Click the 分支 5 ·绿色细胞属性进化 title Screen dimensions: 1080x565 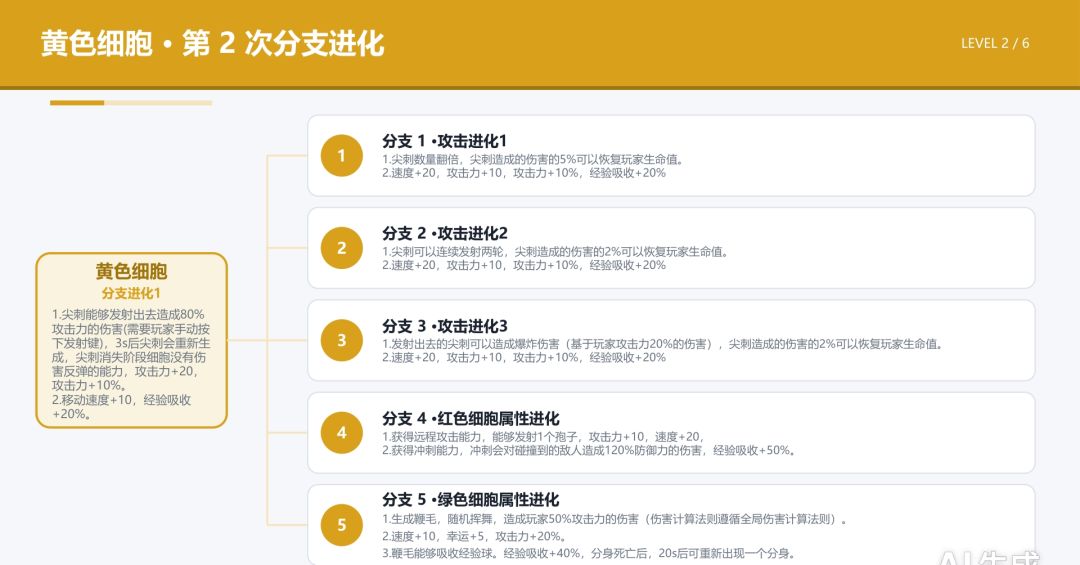pos(470,499)
